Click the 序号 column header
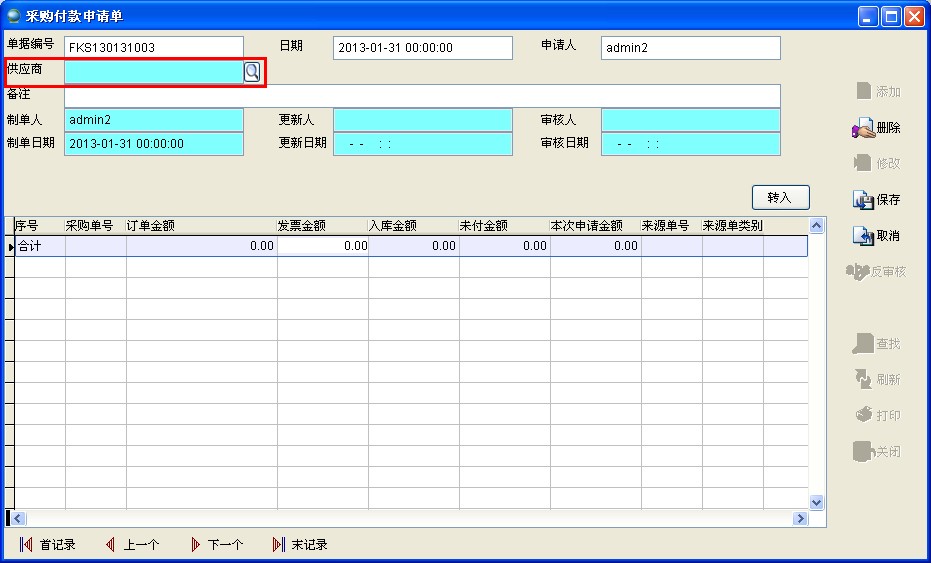Image resolution: width=931 pixels, height=563 pixels. [x=40, y=226]
